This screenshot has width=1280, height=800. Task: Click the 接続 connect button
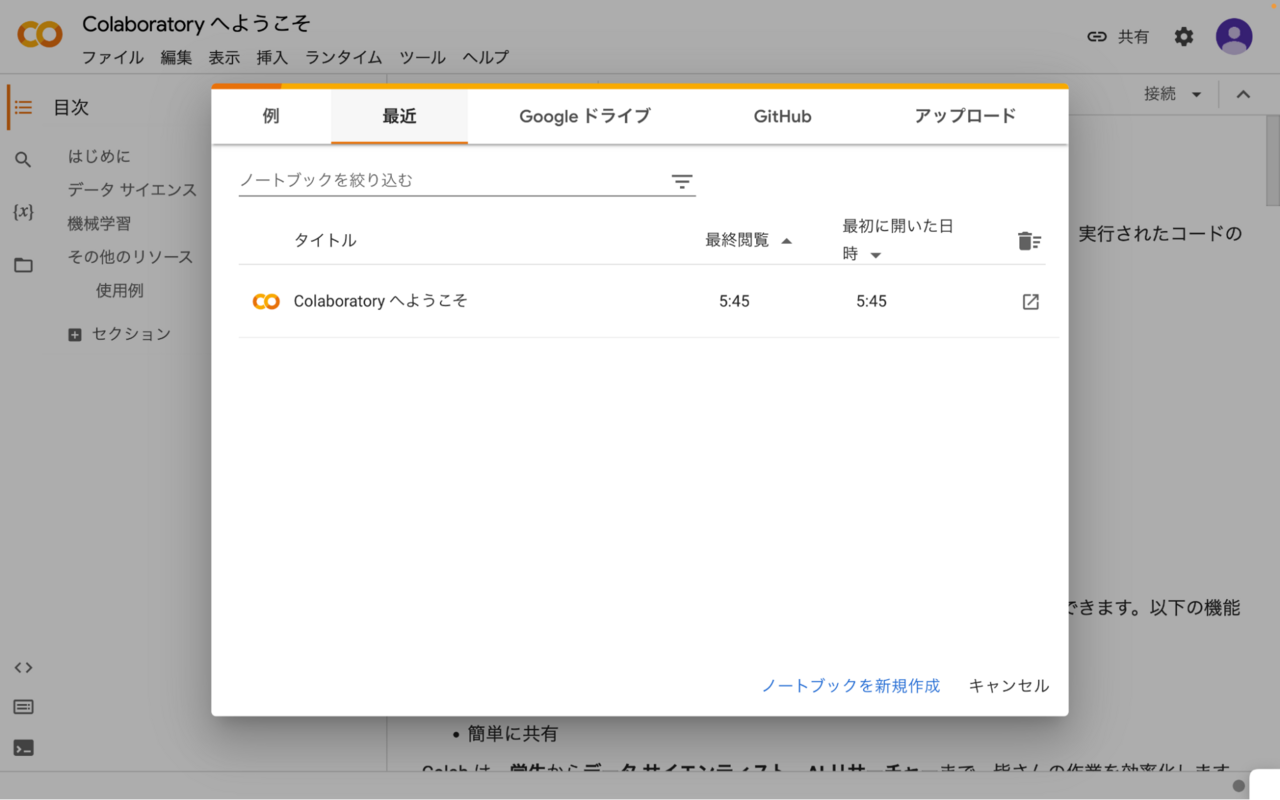(x=1160, y=94)
